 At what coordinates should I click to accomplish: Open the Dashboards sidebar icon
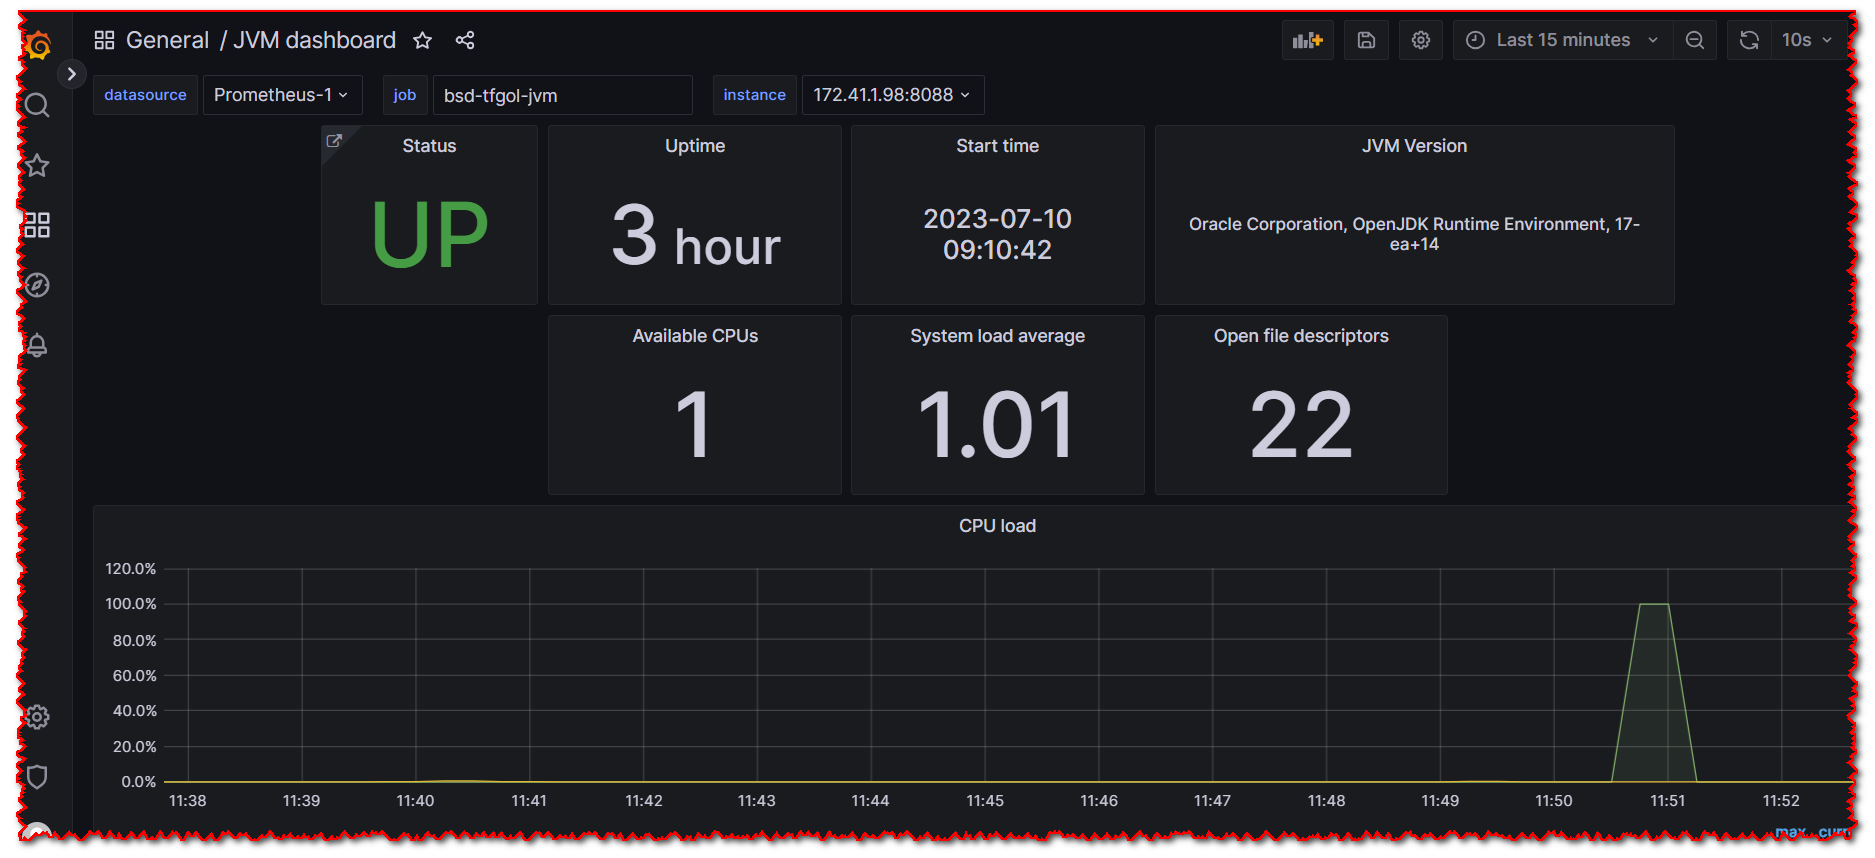[x=37, y=225]
